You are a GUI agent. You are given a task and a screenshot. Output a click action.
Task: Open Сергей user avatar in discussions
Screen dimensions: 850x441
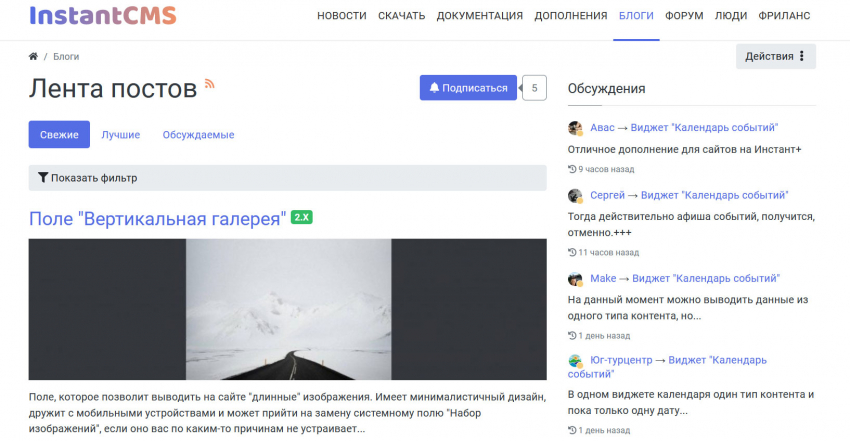pos(575,196)
